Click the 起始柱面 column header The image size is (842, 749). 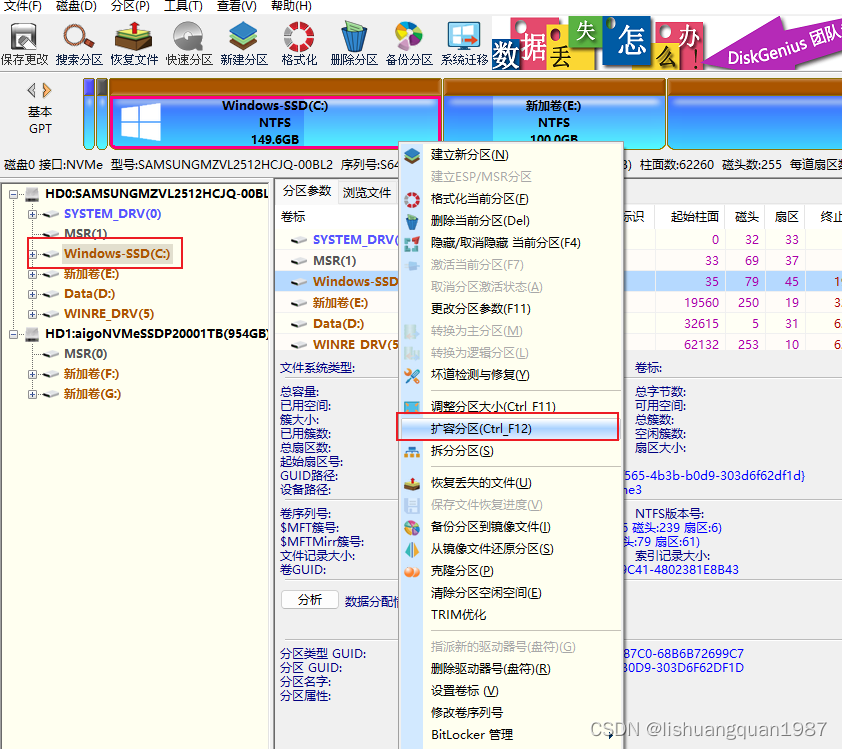click(x=694, y=217)
